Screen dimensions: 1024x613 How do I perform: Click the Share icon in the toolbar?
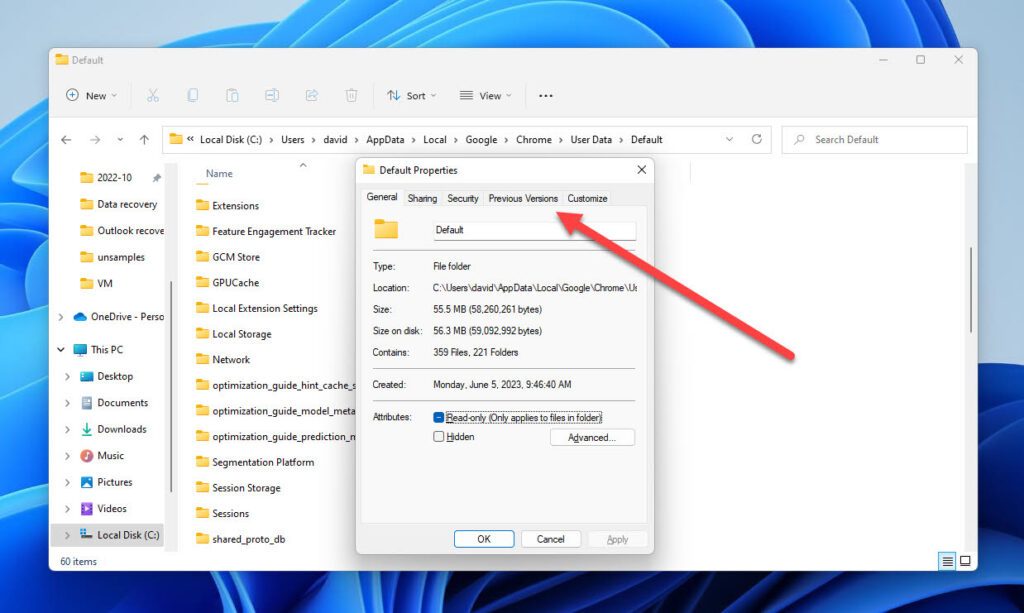click(311, 95)
